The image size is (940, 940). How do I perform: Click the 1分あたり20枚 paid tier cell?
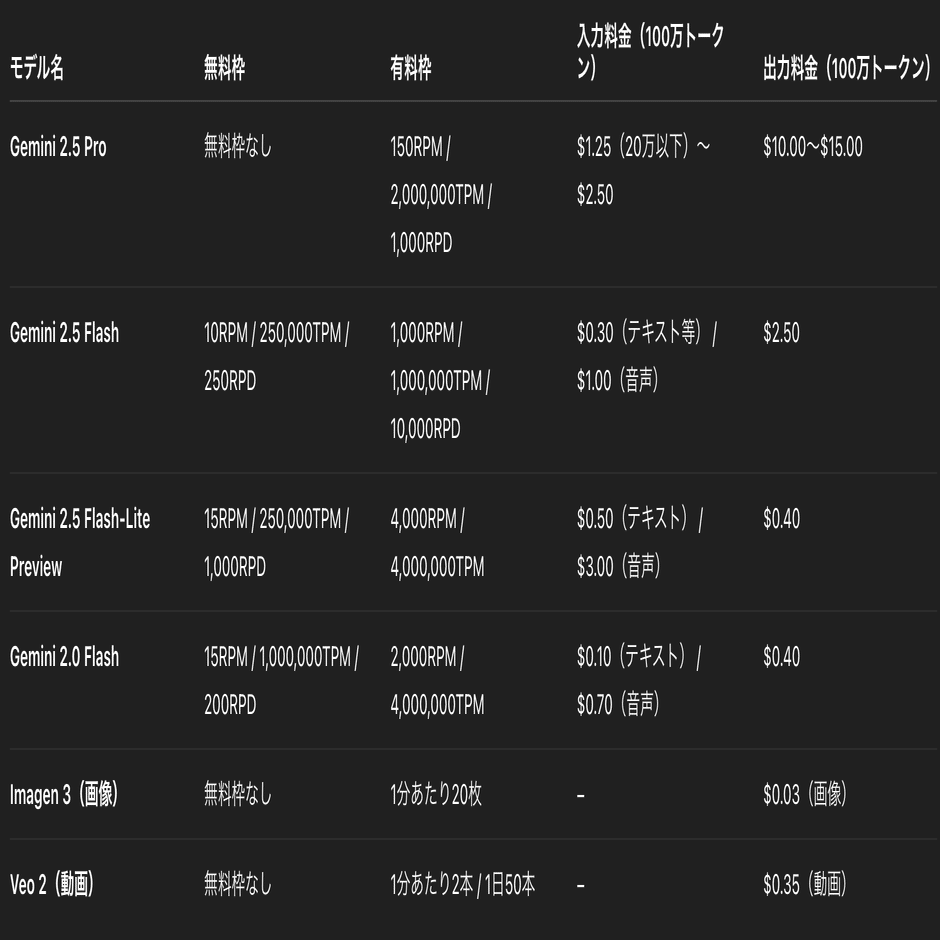[436, 795]
